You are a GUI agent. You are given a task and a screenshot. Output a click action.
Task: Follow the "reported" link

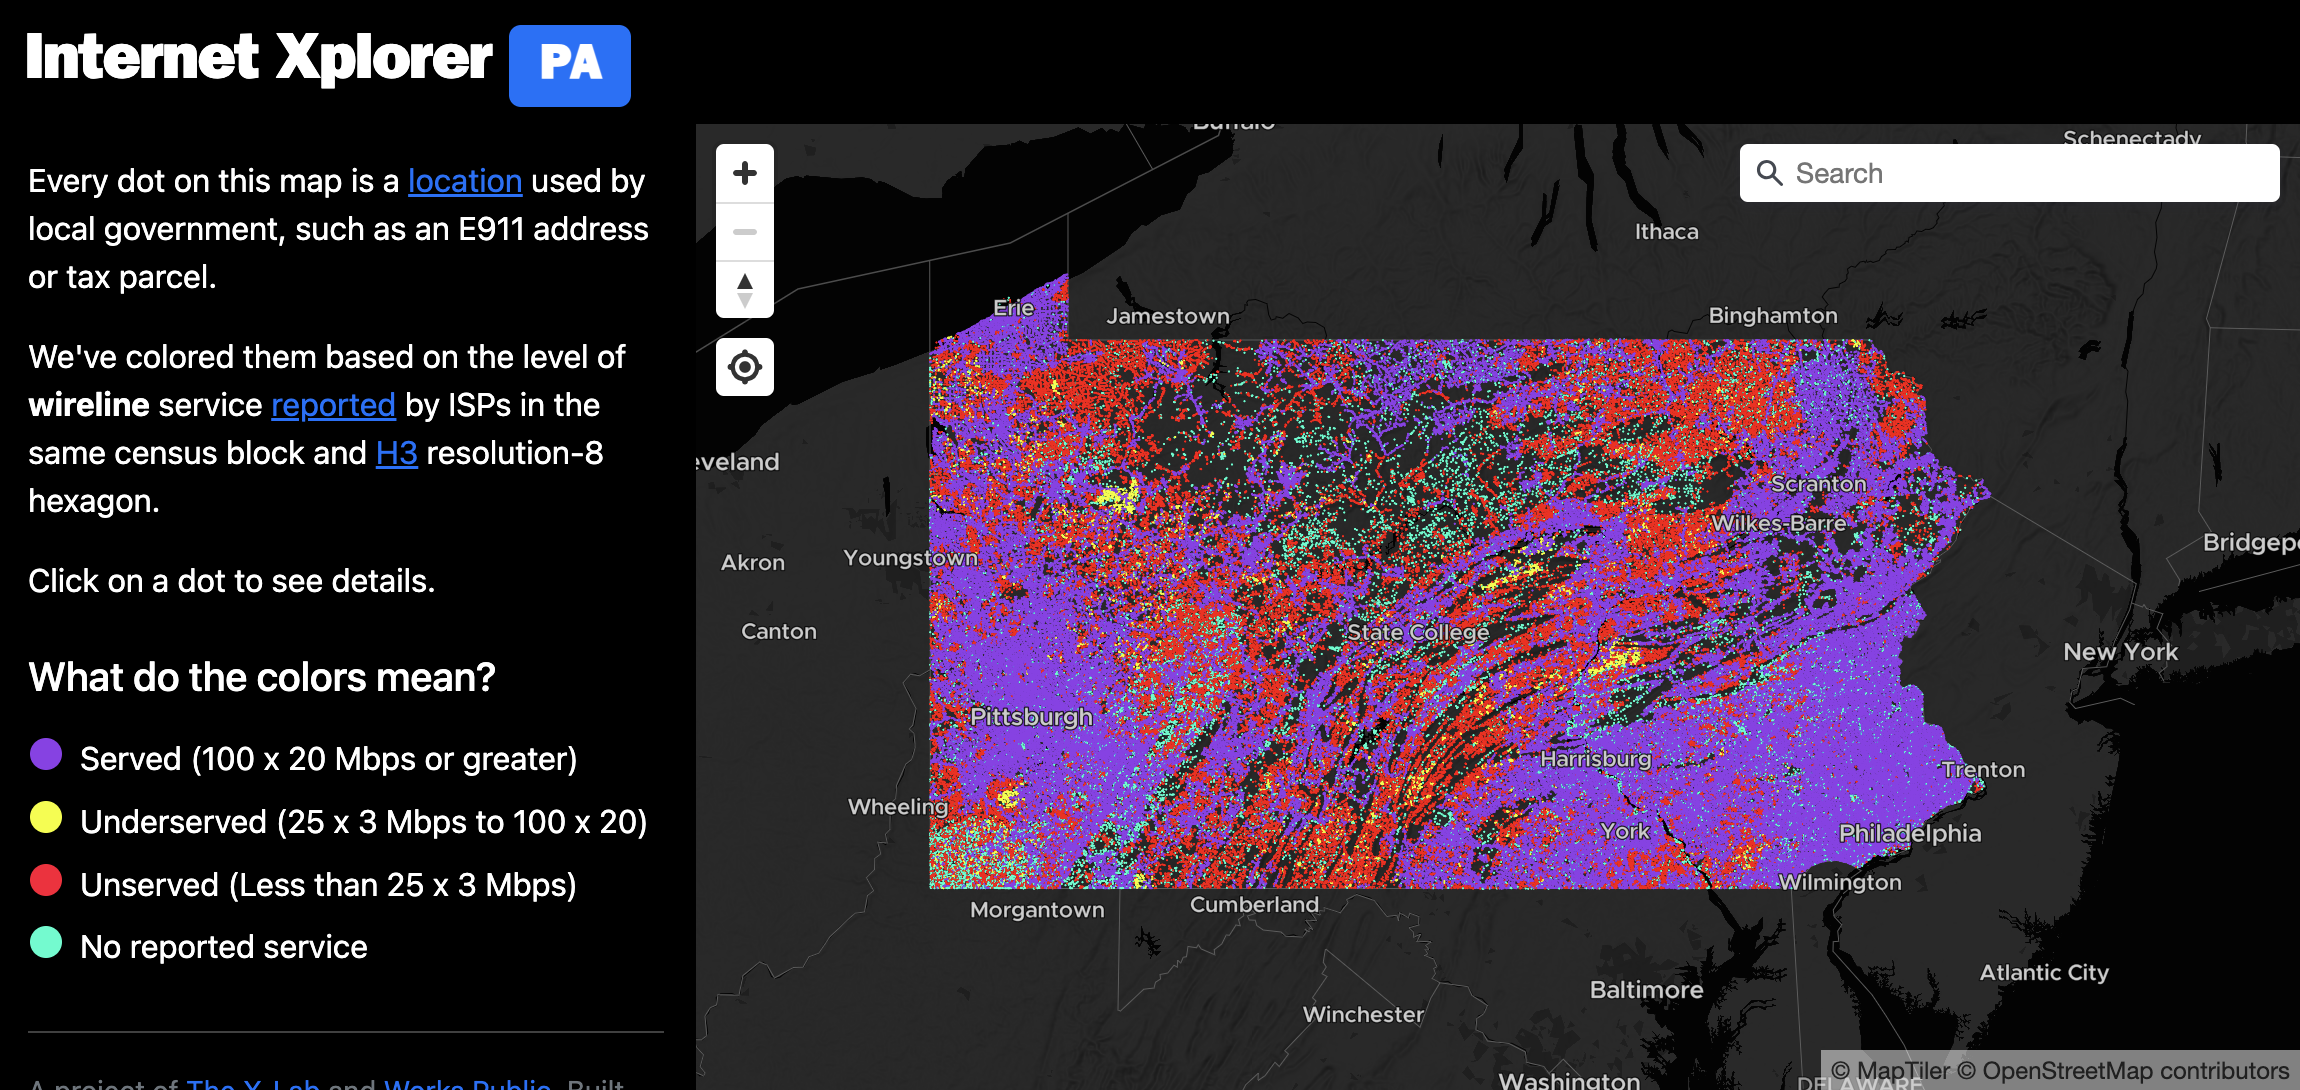[x=333, y=405]
